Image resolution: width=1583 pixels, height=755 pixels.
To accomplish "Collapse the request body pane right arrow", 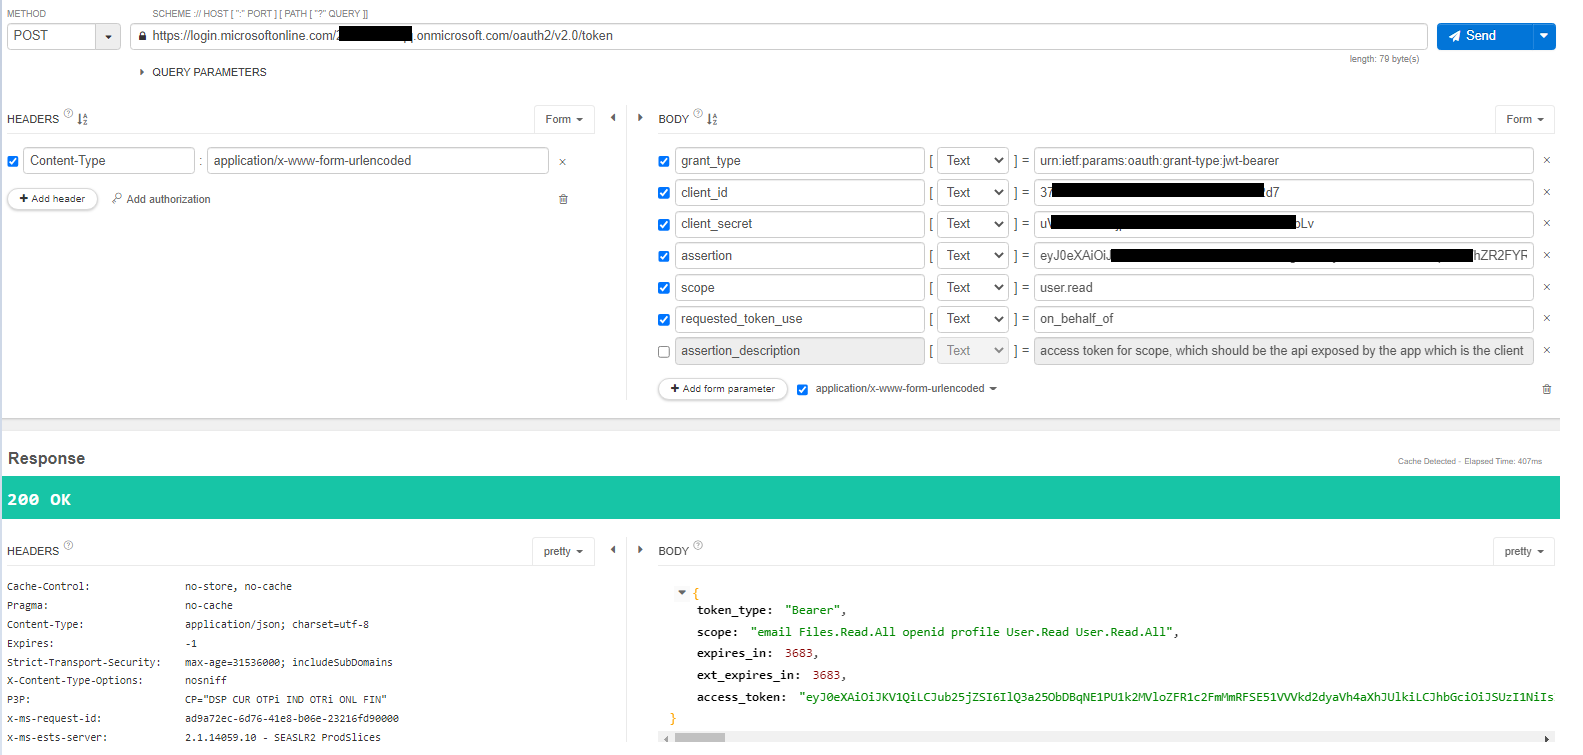I will [640, 118].
